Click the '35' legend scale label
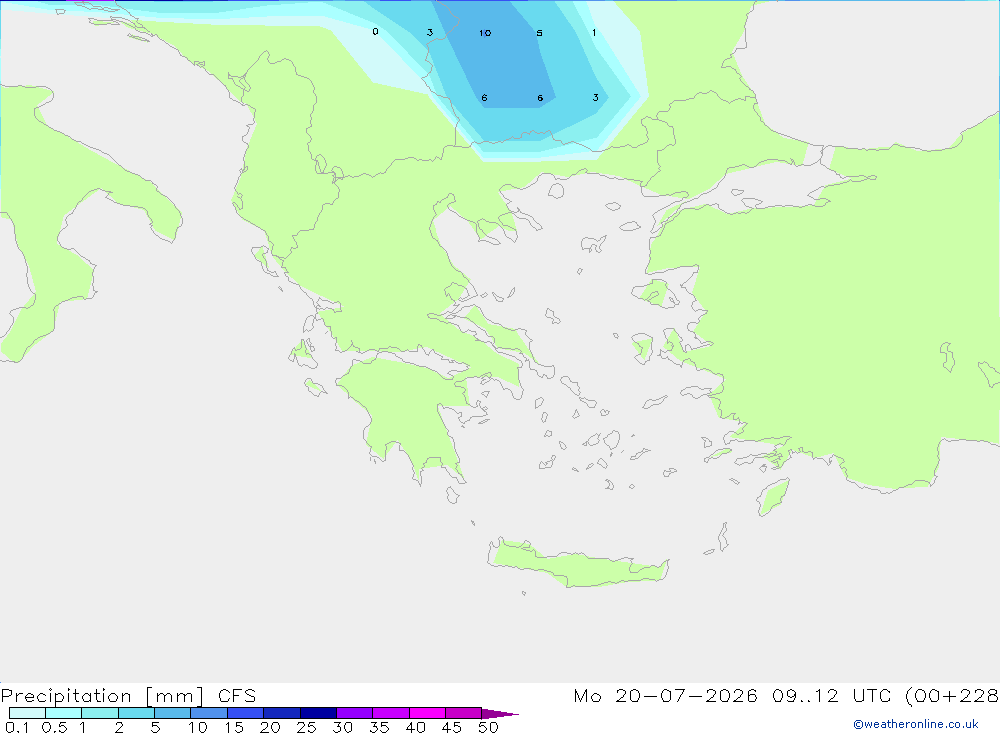Image resolution: width=1000 pixels, height=733 pixels. coord(379,727)
